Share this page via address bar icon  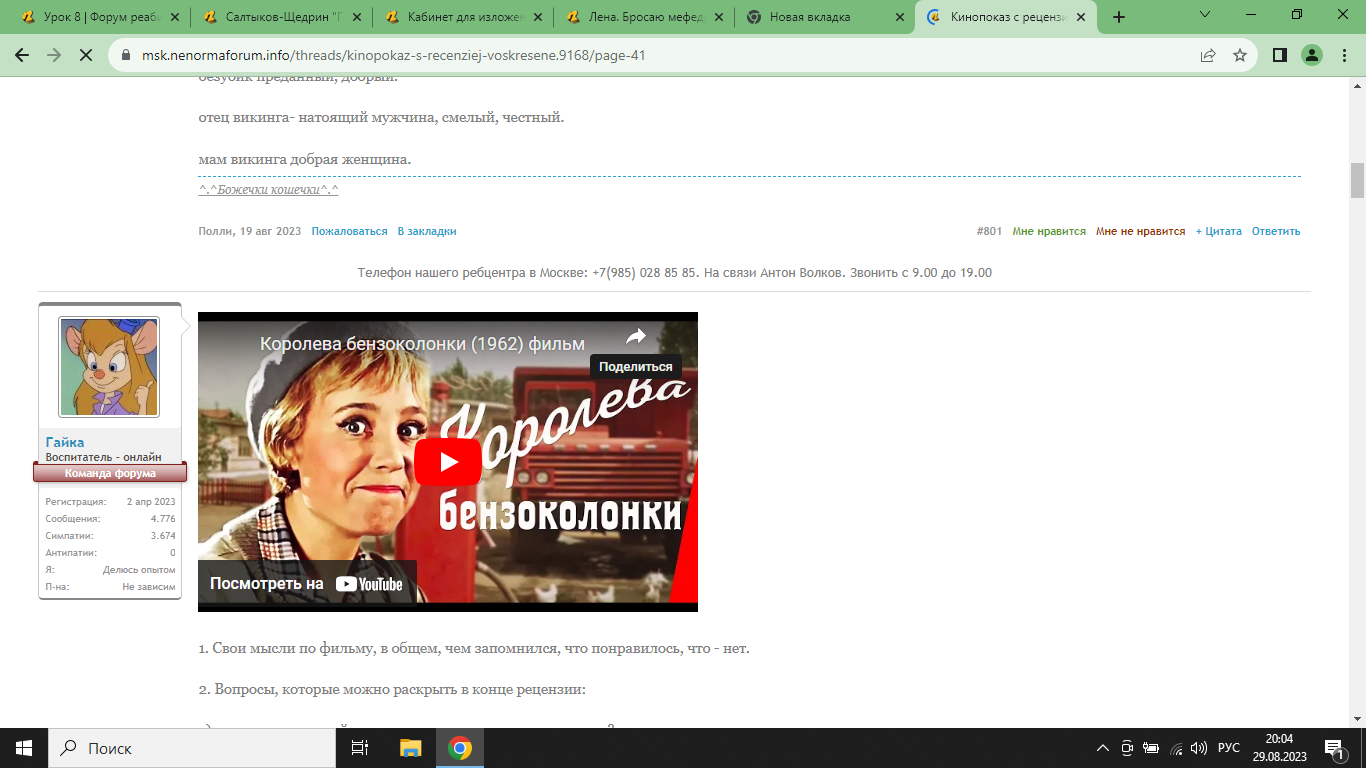click(x=1208, y=56)
